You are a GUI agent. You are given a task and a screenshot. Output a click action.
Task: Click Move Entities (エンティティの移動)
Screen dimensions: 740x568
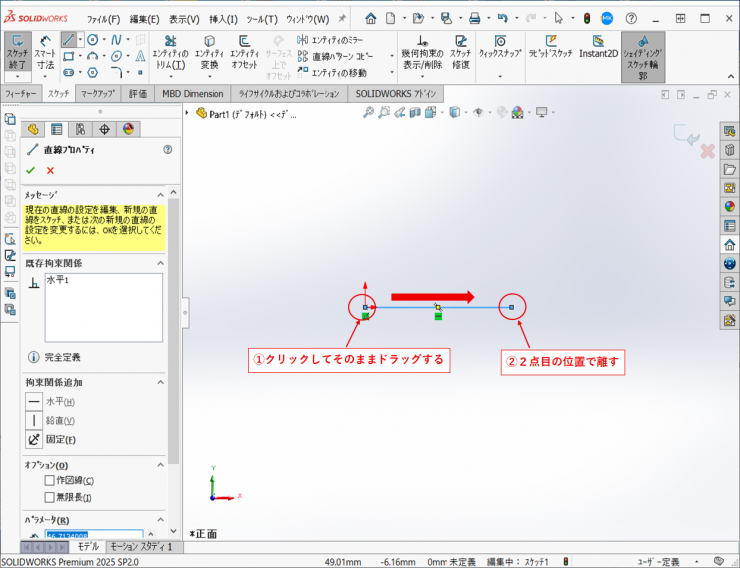click(332, 73)
